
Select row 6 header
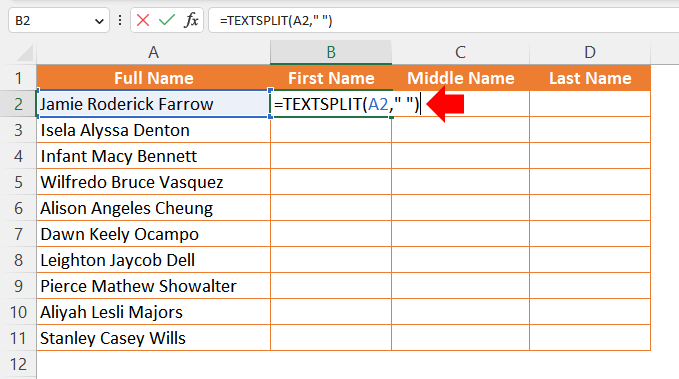tap(18, 208)
